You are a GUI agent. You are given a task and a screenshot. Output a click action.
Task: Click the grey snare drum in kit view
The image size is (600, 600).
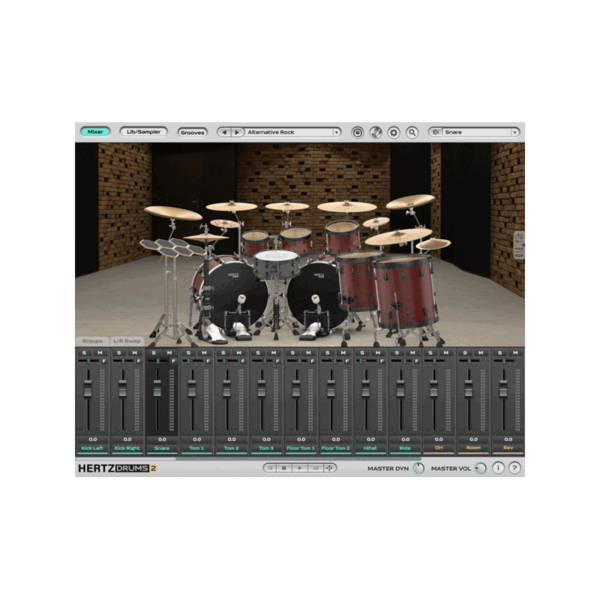[277, 264]
